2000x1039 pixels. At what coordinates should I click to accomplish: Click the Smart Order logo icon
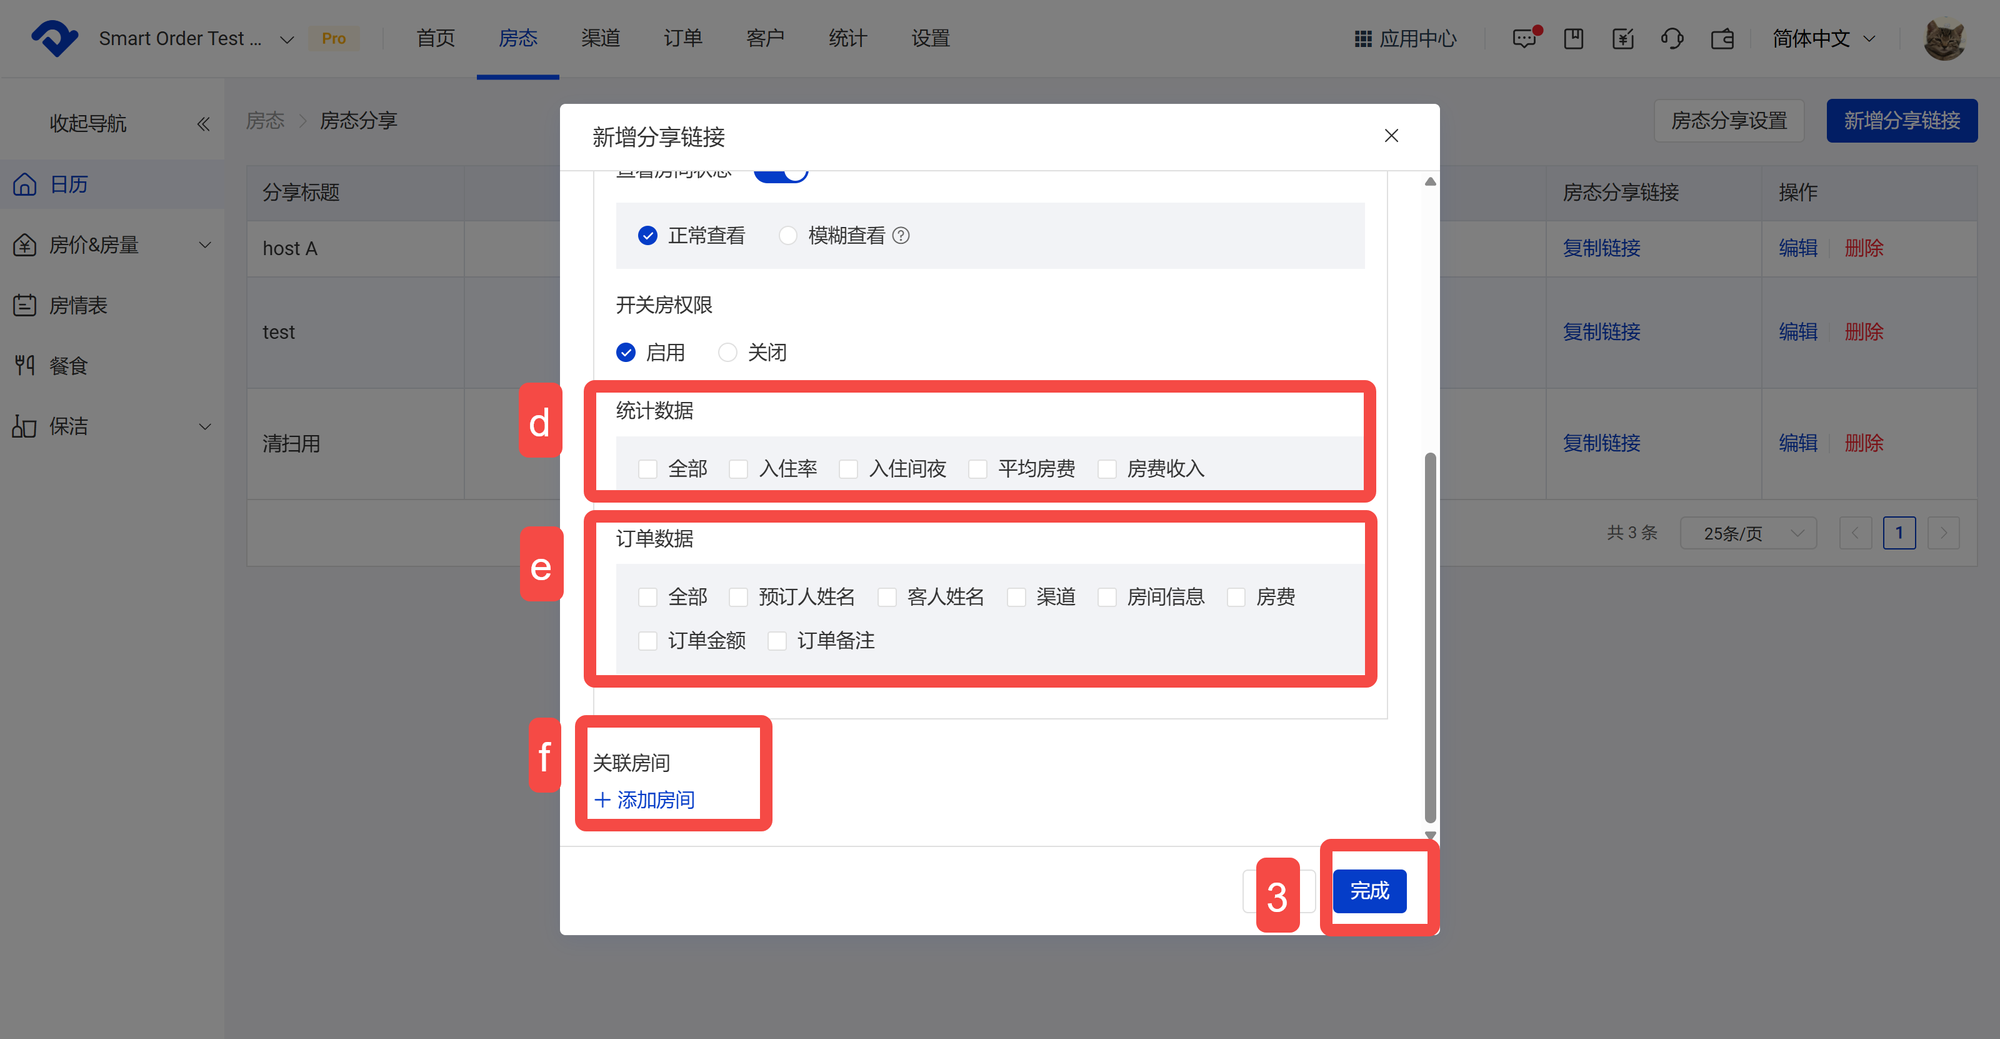pyautogui.click(x=54, y=39)
